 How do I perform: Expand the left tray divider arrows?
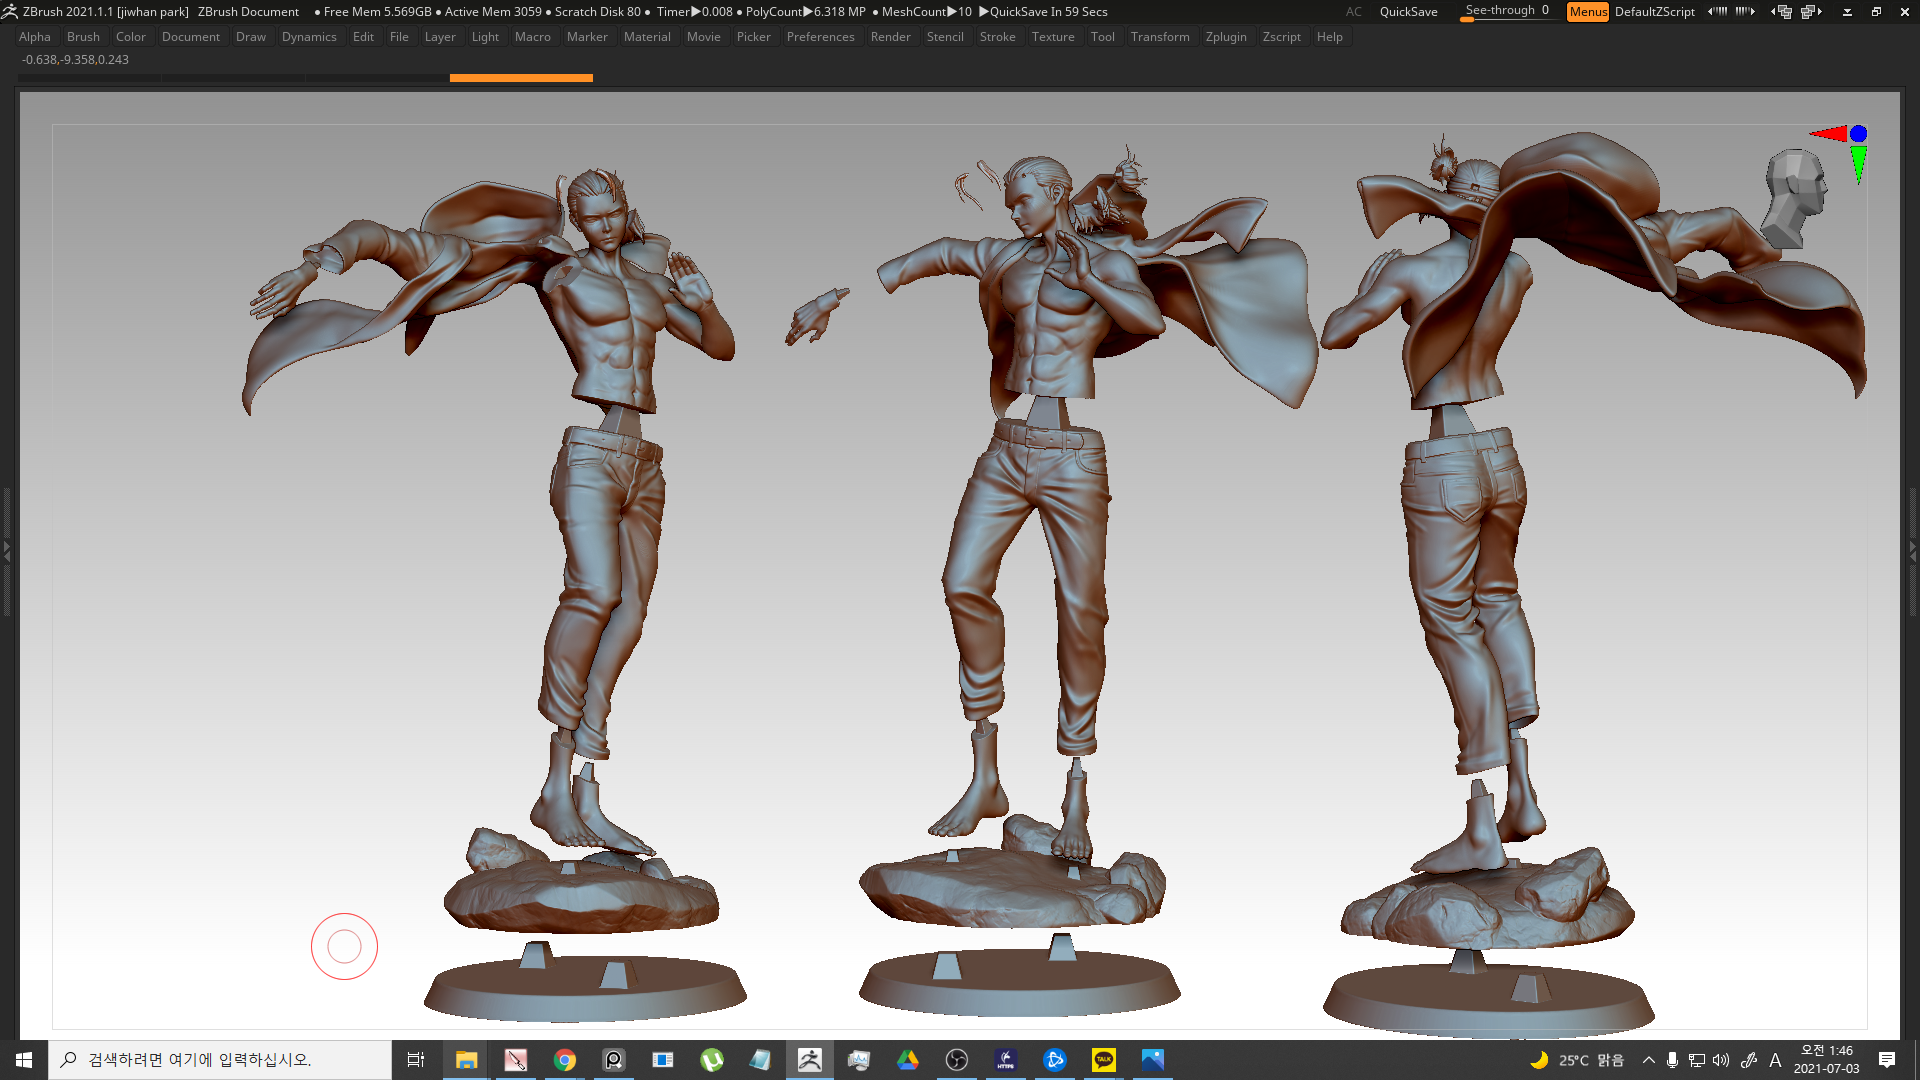click(x=7, y=551)
